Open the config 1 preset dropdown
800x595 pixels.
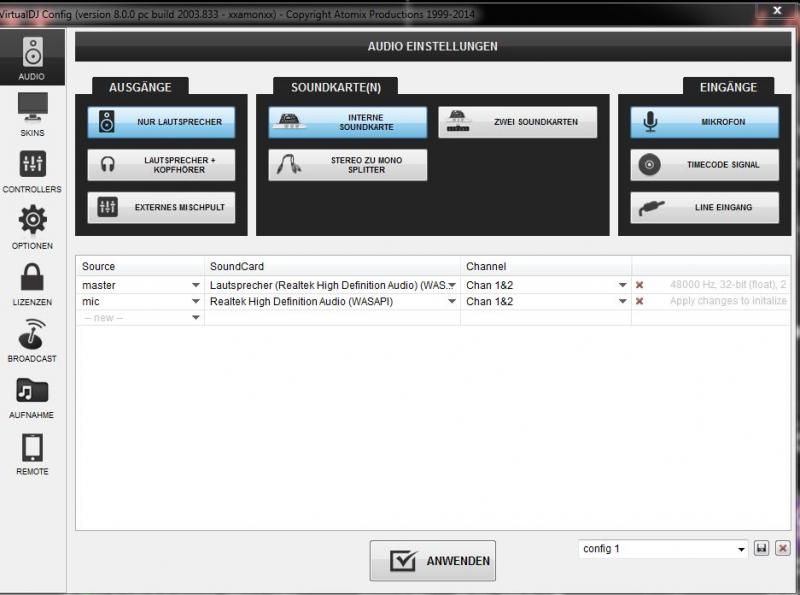tap(663, 549)
